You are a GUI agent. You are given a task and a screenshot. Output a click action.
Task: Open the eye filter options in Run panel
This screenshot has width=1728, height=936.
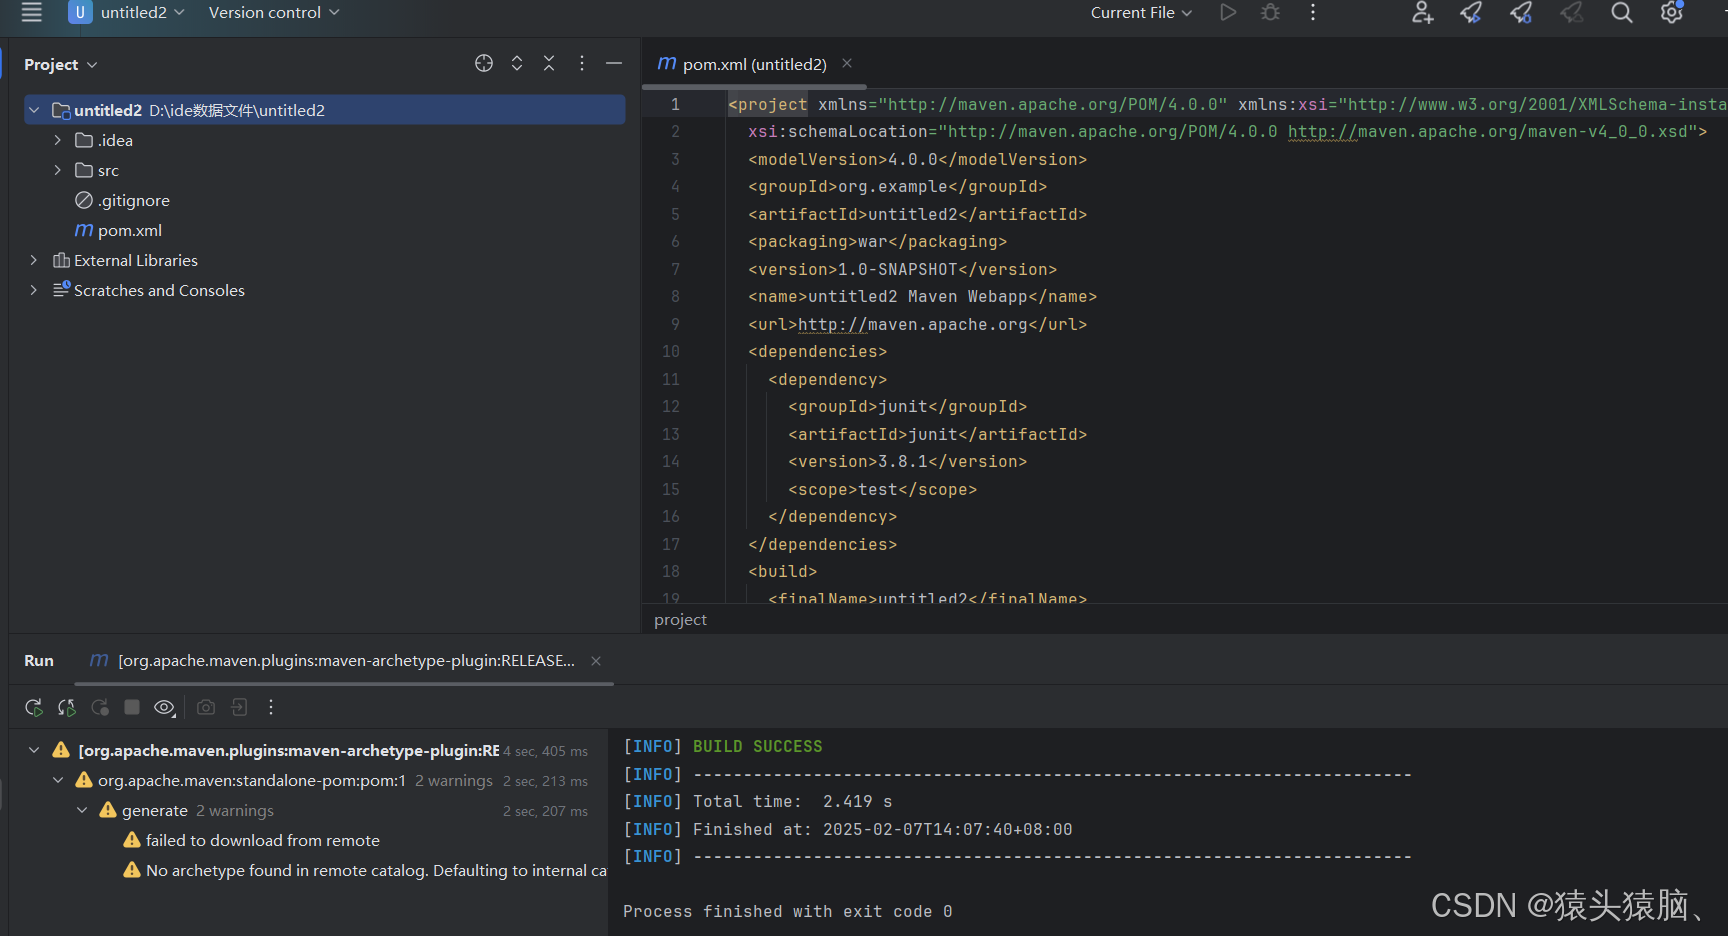(164, 707)
